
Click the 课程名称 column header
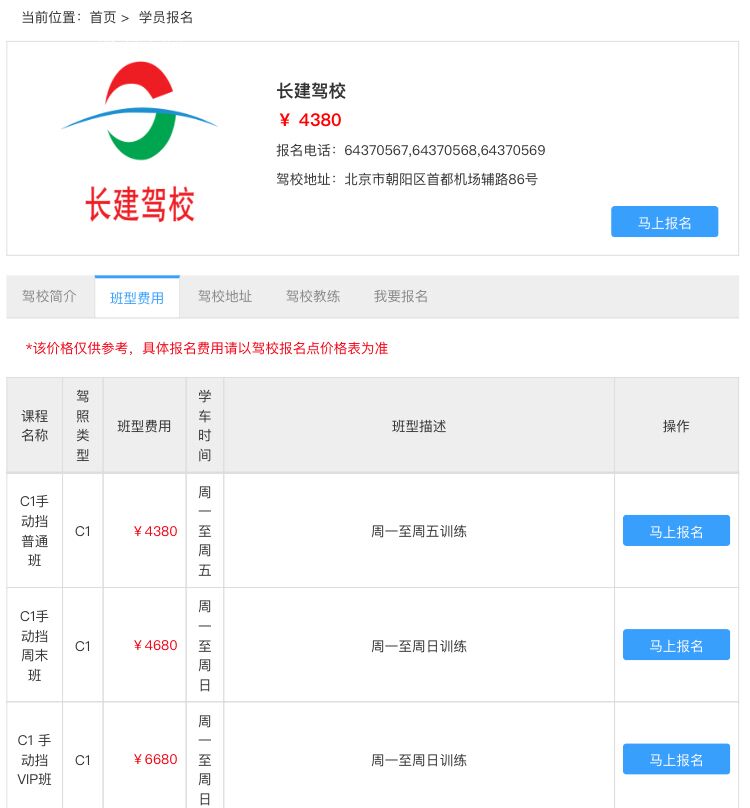(x=35, y=426)
